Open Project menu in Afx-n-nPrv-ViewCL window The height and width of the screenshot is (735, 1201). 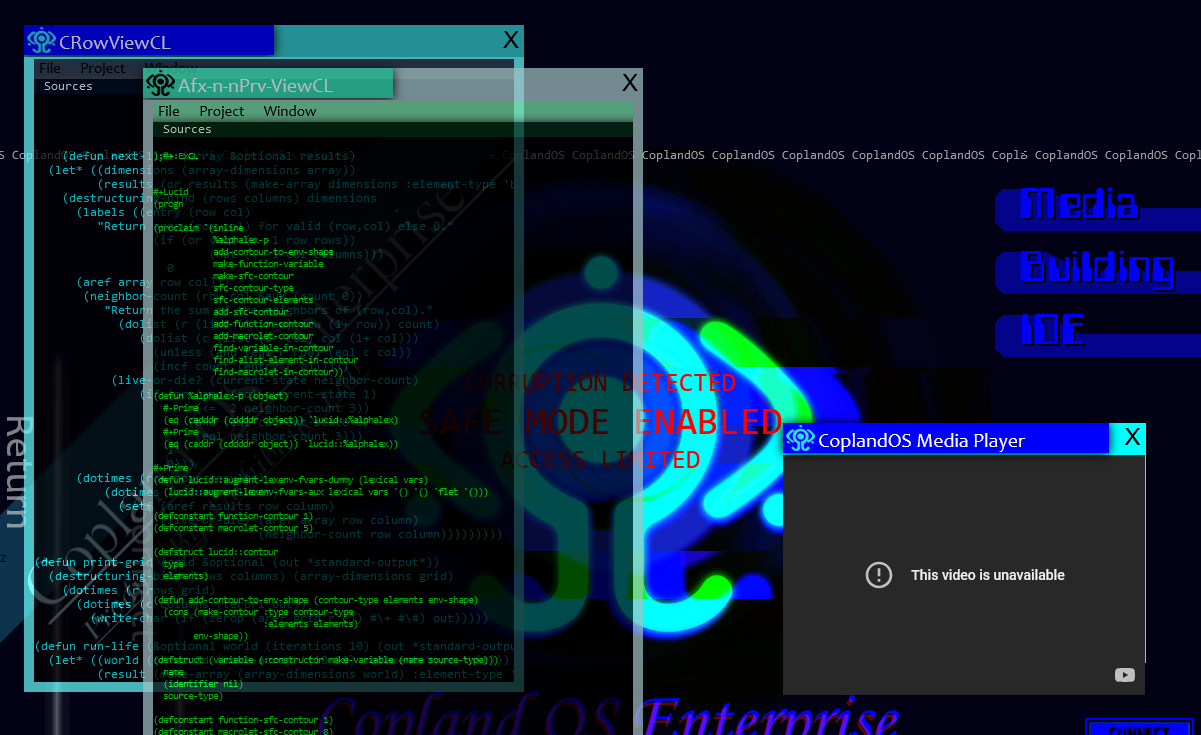coord(222,111)
